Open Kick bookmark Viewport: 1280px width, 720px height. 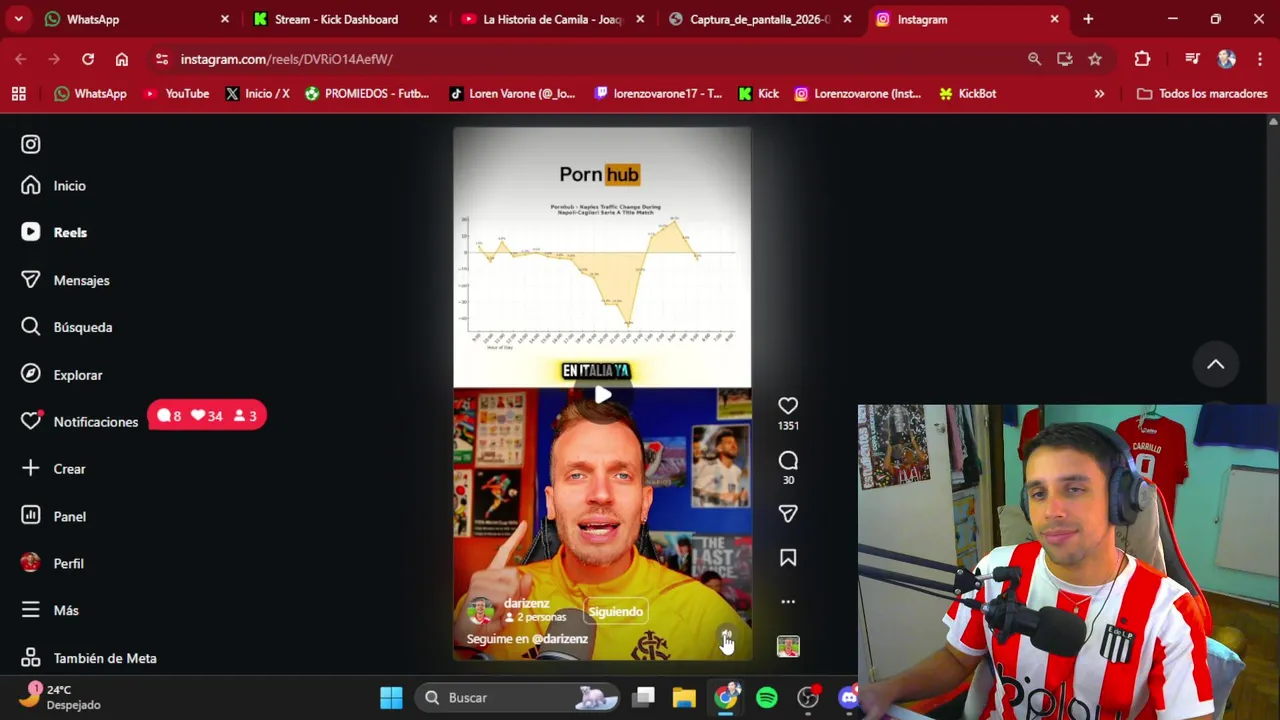[758, 94]
